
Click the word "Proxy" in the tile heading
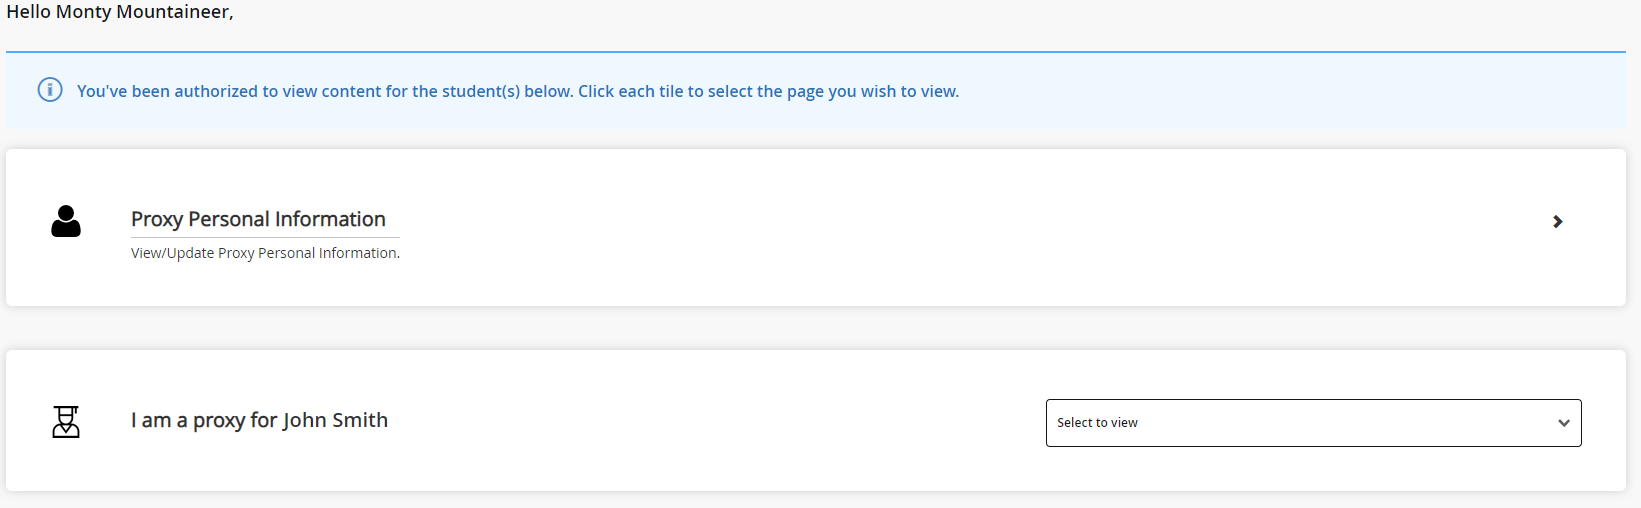pyautogui.click(x=157, y=219)
